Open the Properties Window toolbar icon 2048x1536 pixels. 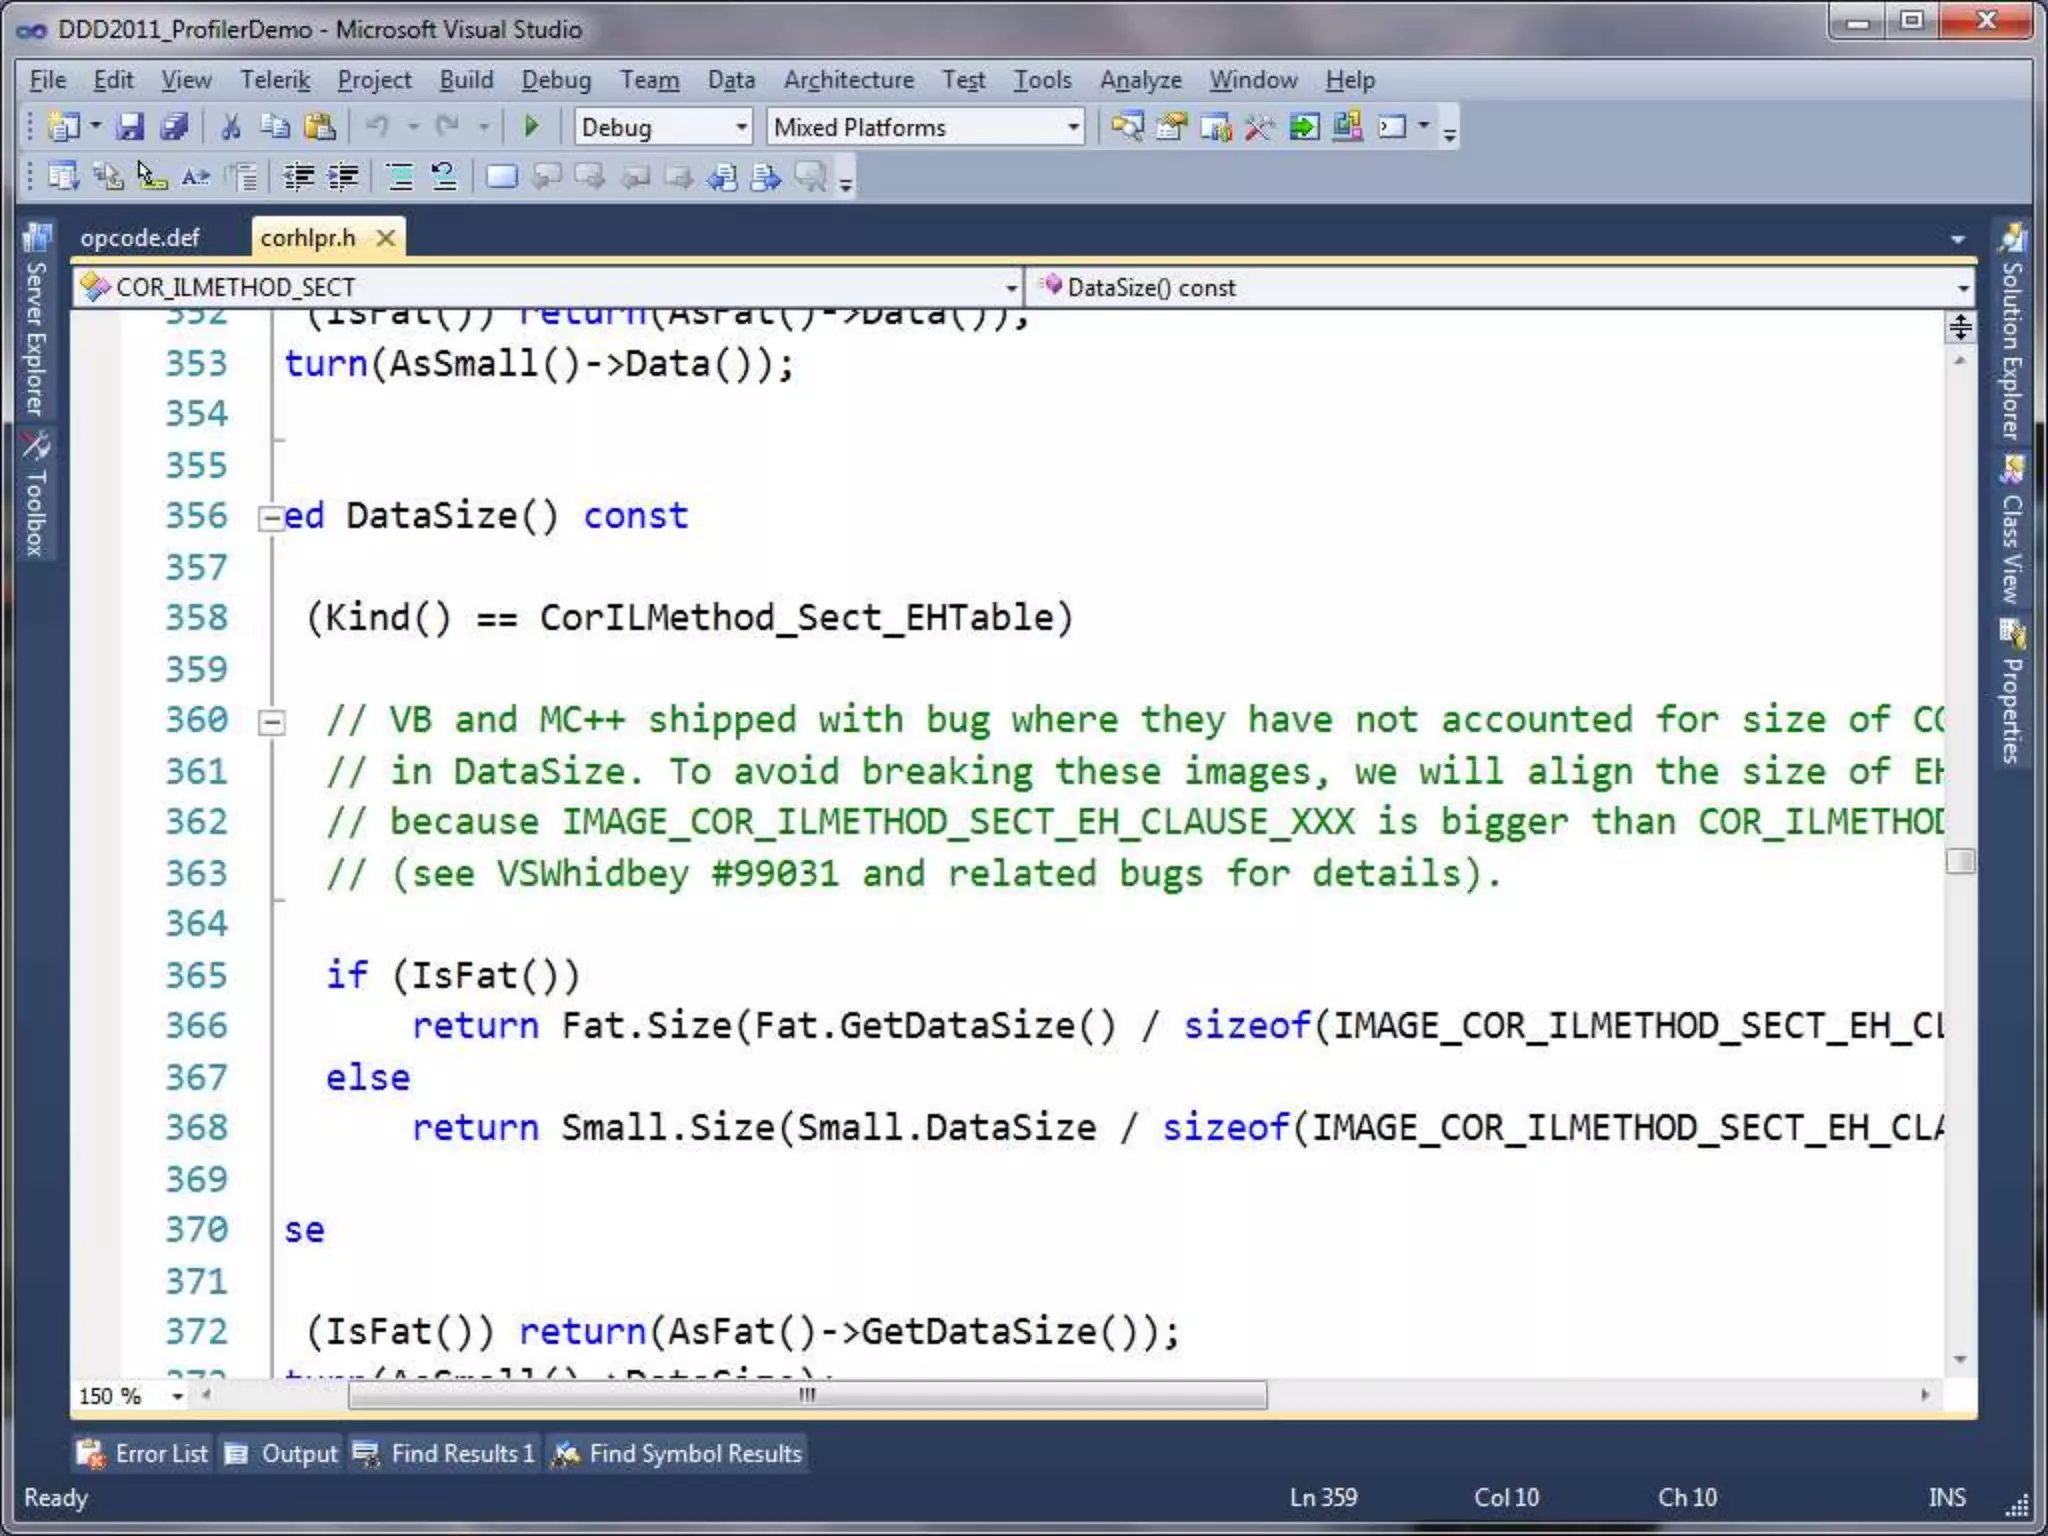click(1171, 127)
